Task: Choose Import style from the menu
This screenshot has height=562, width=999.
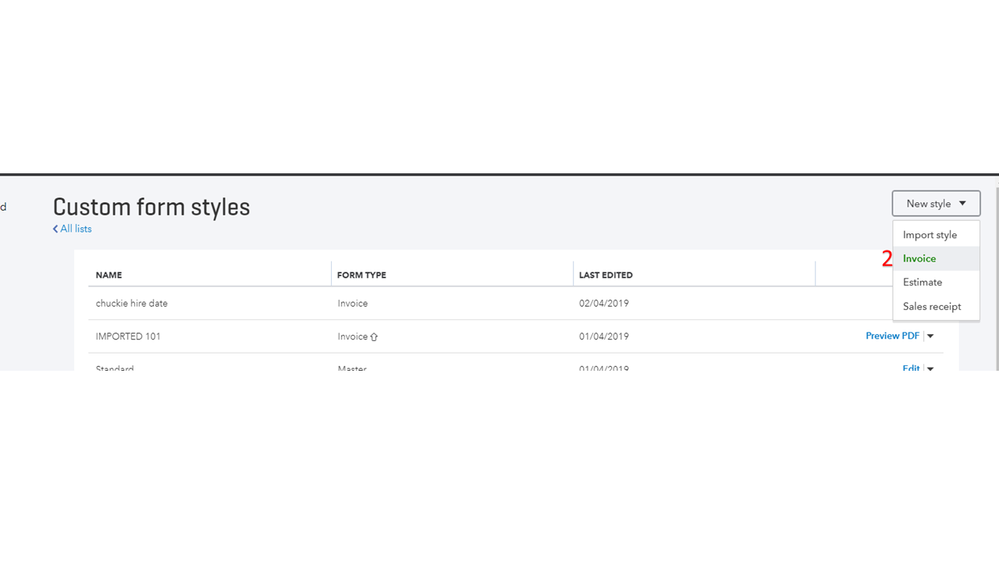Action: click(929, 235)
